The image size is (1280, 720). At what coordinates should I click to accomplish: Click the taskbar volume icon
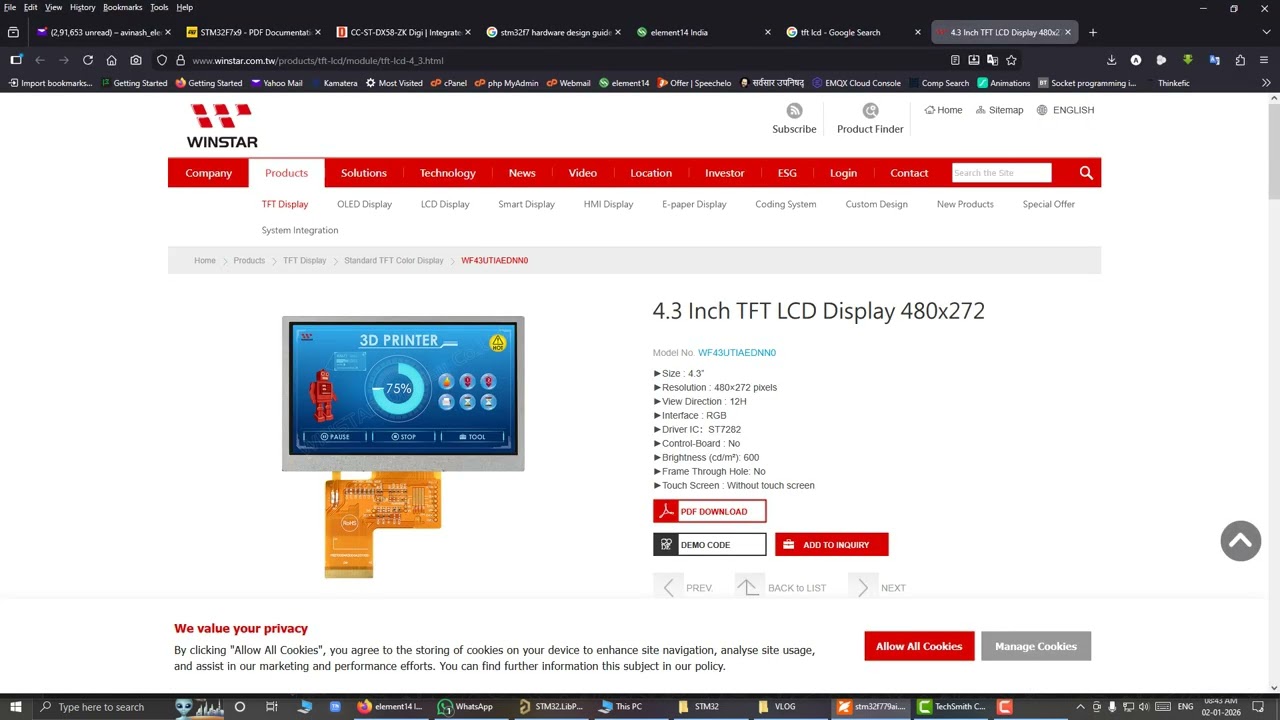(x=1146, y=707)
